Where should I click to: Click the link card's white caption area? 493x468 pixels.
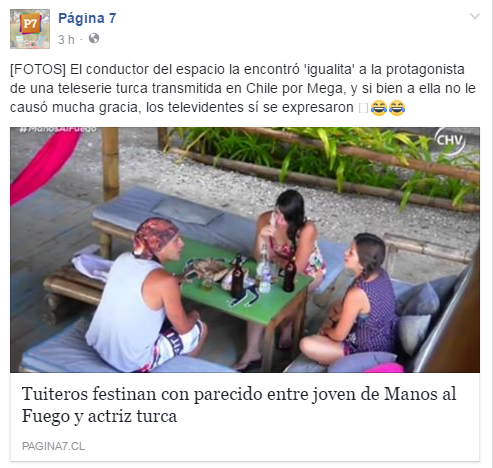coord(245,417)
